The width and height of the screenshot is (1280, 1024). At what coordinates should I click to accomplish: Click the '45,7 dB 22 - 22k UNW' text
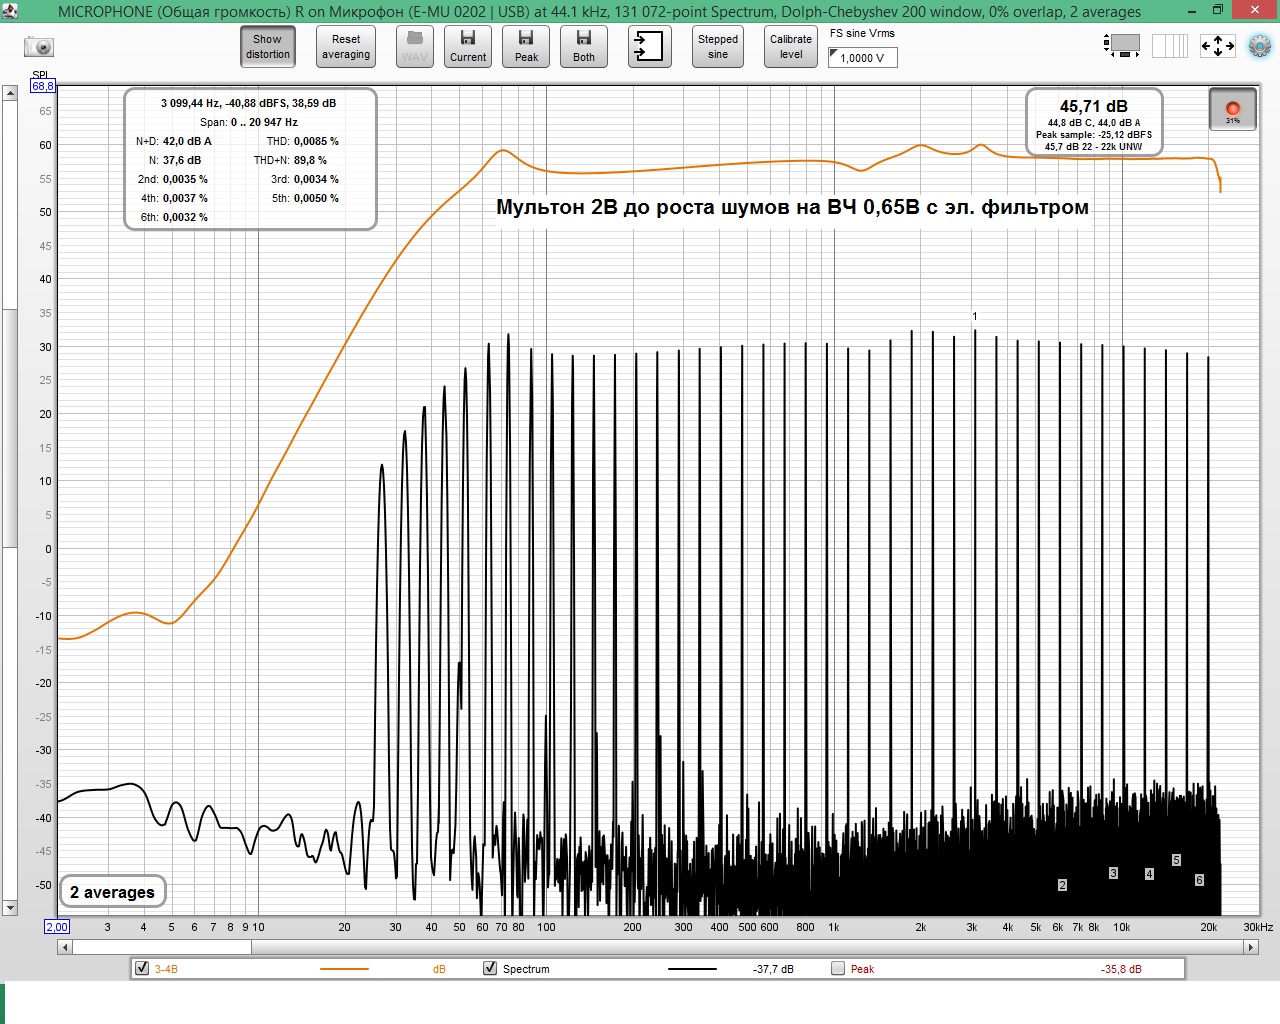click(1094, 147)
